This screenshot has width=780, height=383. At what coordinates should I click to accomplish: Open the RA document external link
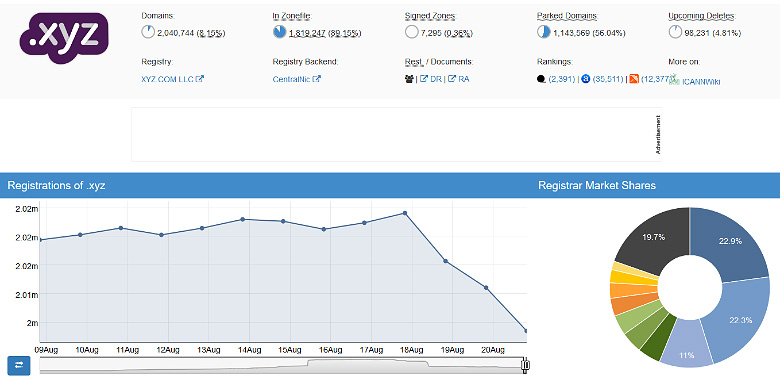(x=459, y=79)
